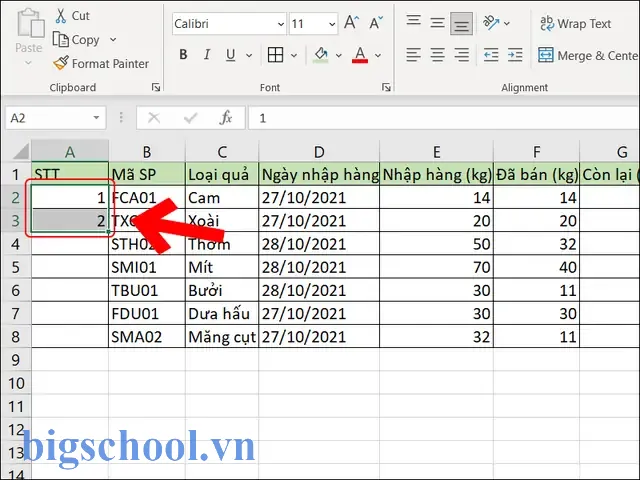Select row 9 header

(16, 360)
